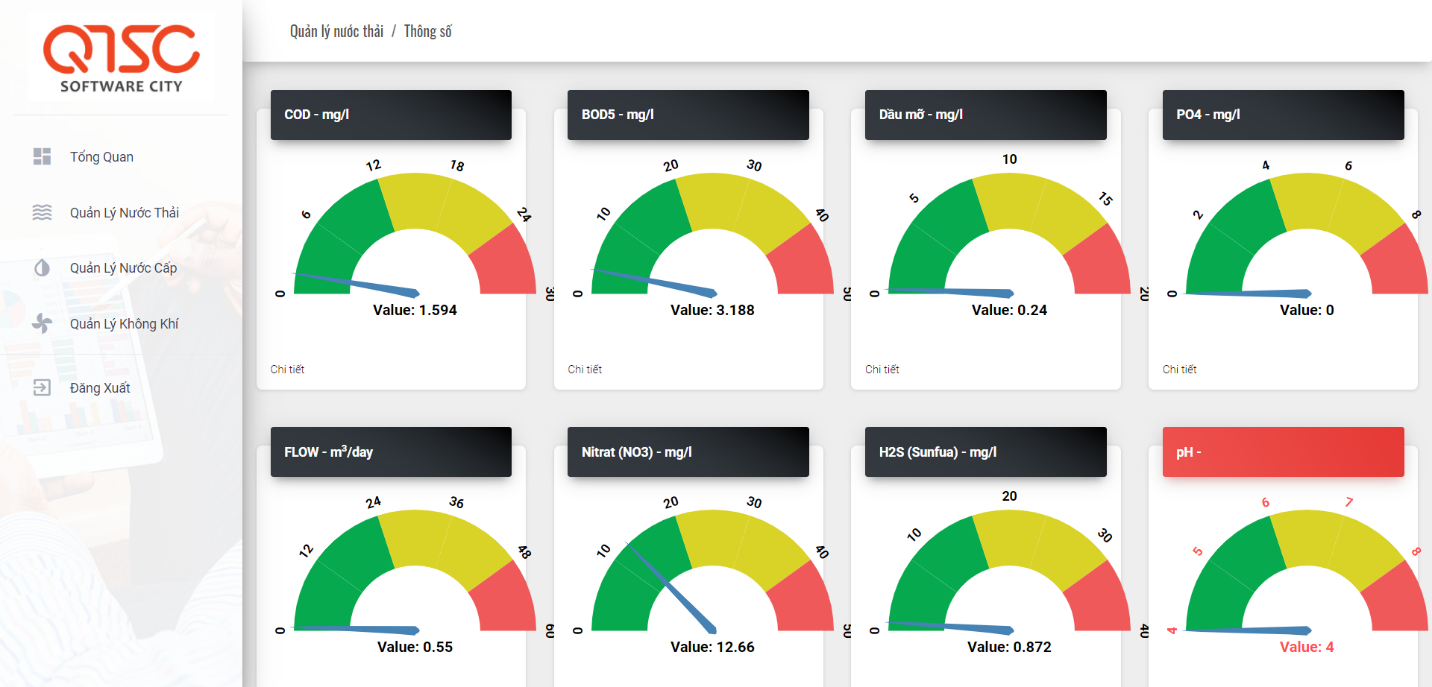The height and width of the screenshot is (687, 1432).
Task: Click the water drop icon for Quản Lý Nước Cấp
Action: coord(42,268)
